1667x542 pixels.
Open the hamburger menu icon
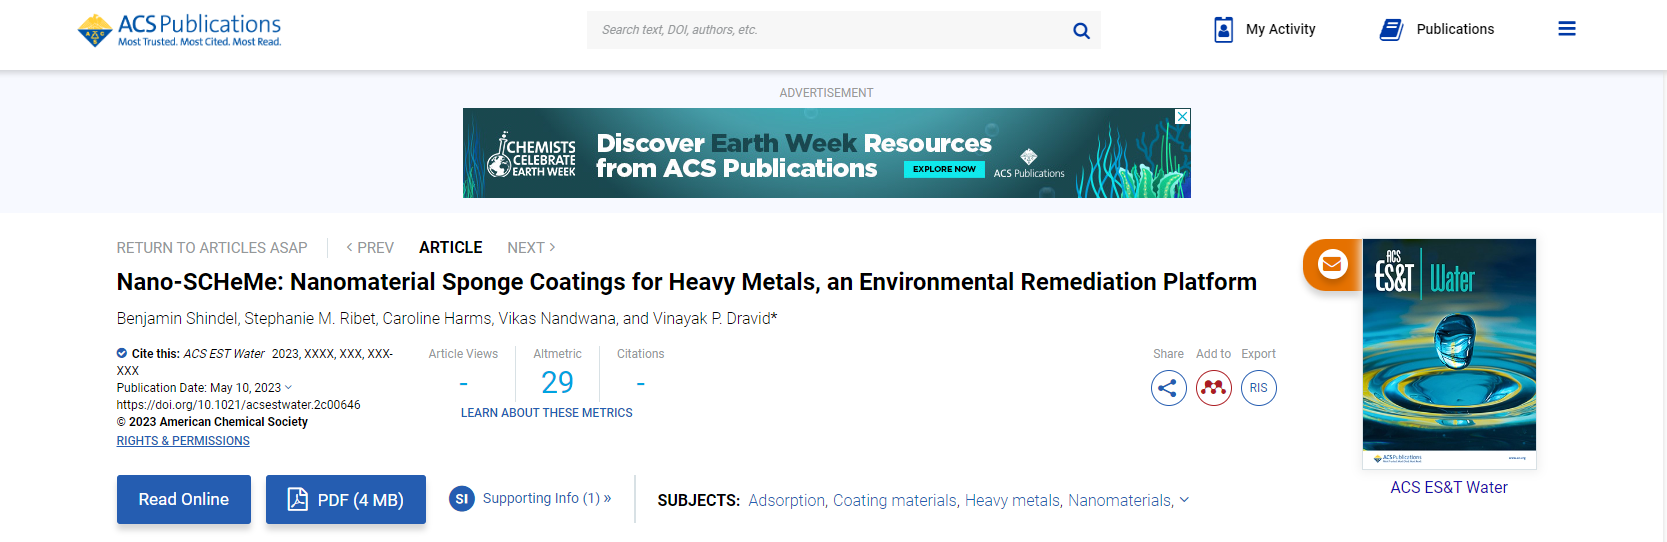1567,29
